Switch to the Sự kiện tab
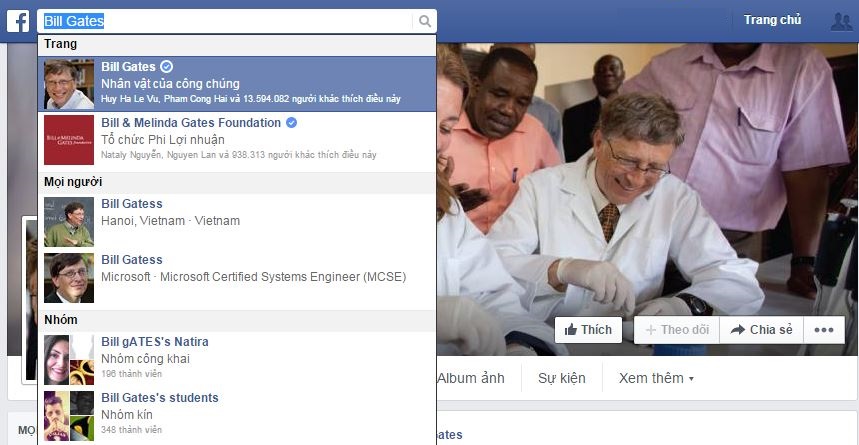The height and width of the screenshot is (445, 859). coord(562,378)
